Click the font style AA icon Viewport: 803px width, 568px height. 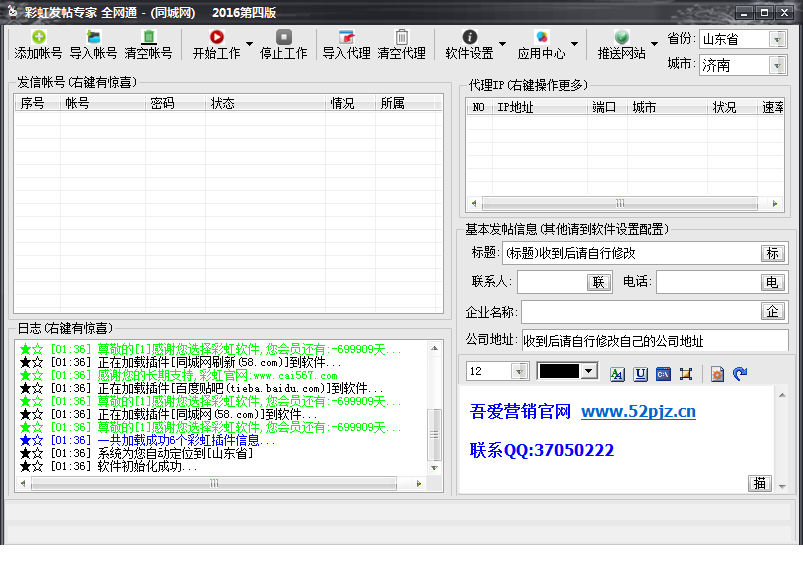[x=617, y=374]
